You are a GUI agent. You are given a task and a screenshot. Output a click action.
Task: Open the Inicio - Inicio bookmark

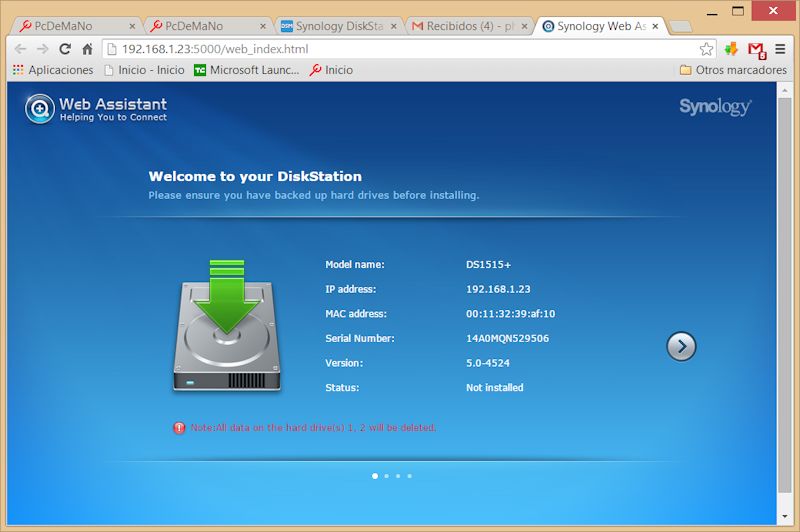(144, 70)
